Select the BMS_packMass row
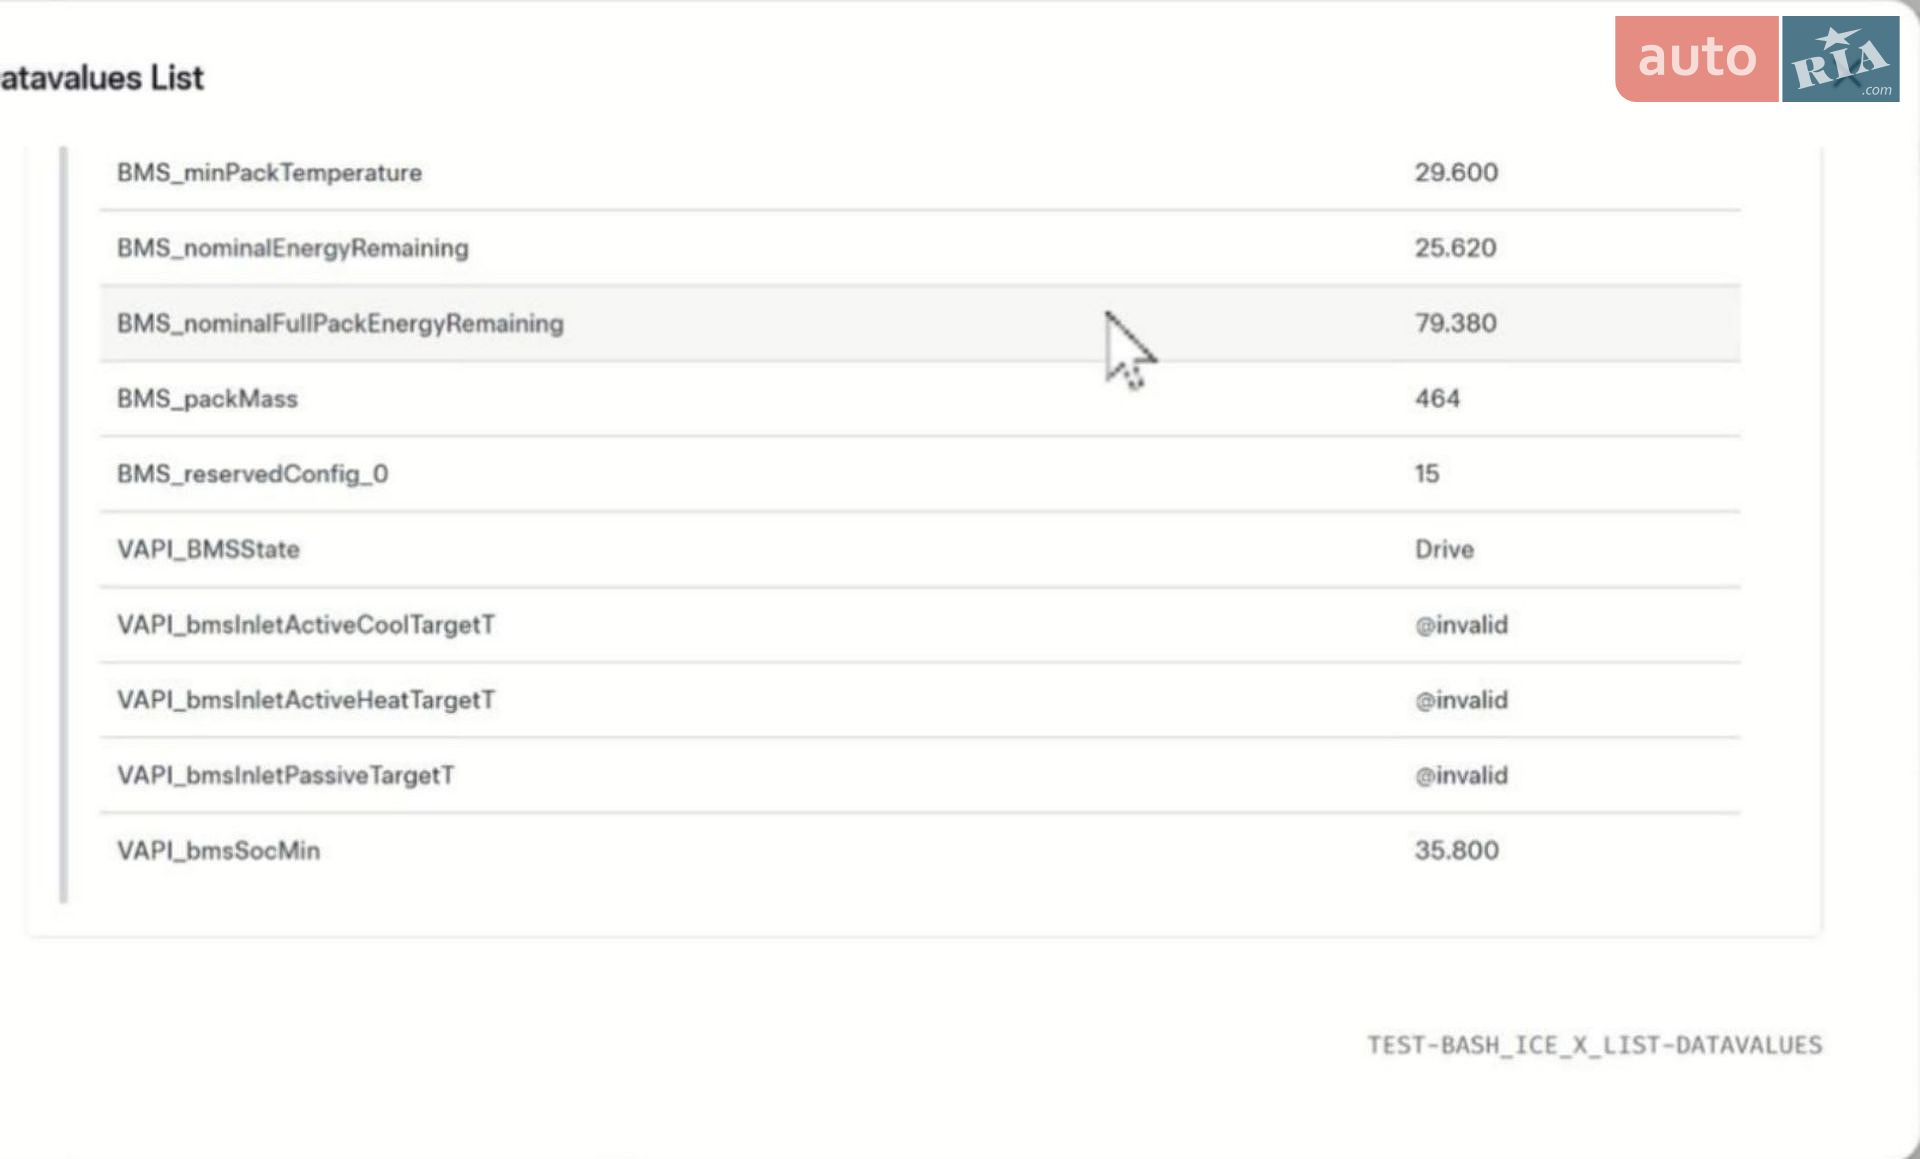This screenshot has height=1159, width=1920. point(920,398)
